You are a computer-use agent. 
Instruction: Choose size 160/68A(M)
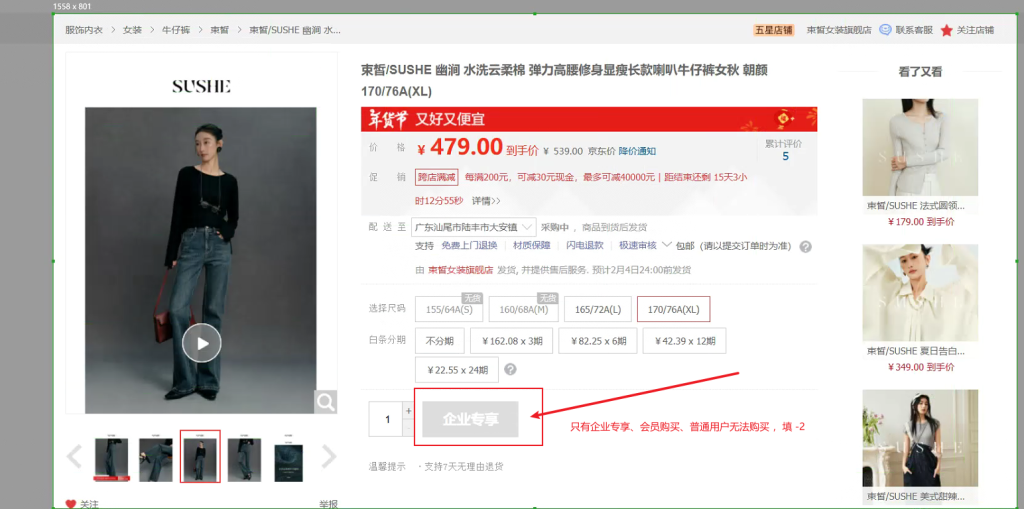point(523,309)
